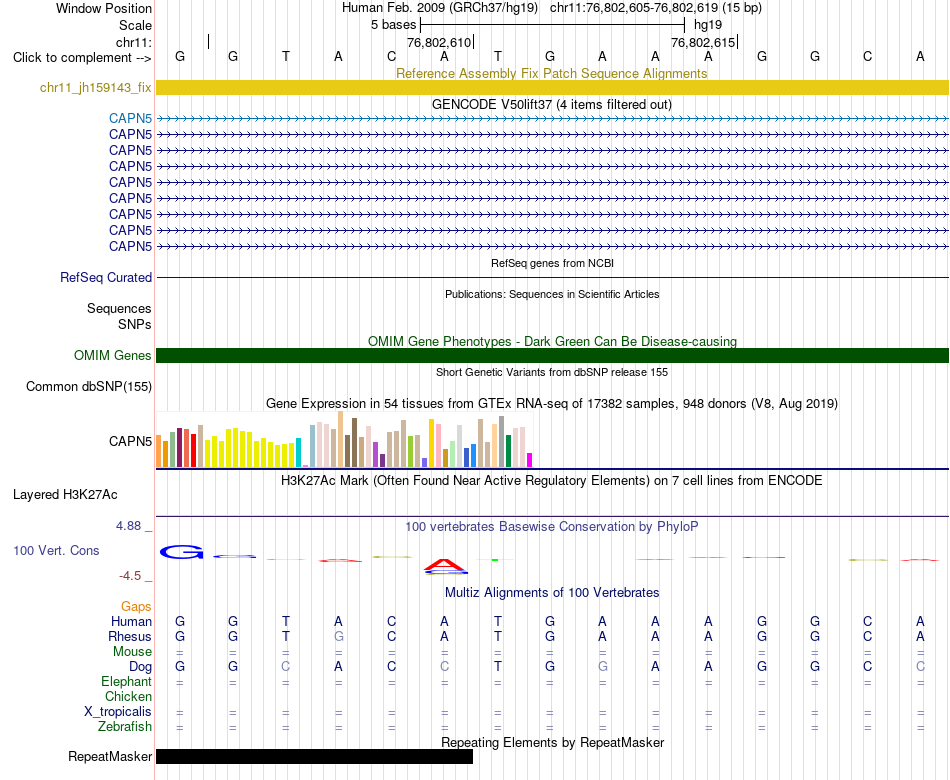Click the Elephant alignment row label
Image resolution: width=950 pixels, height=780 pixels.
coord(126,682)
